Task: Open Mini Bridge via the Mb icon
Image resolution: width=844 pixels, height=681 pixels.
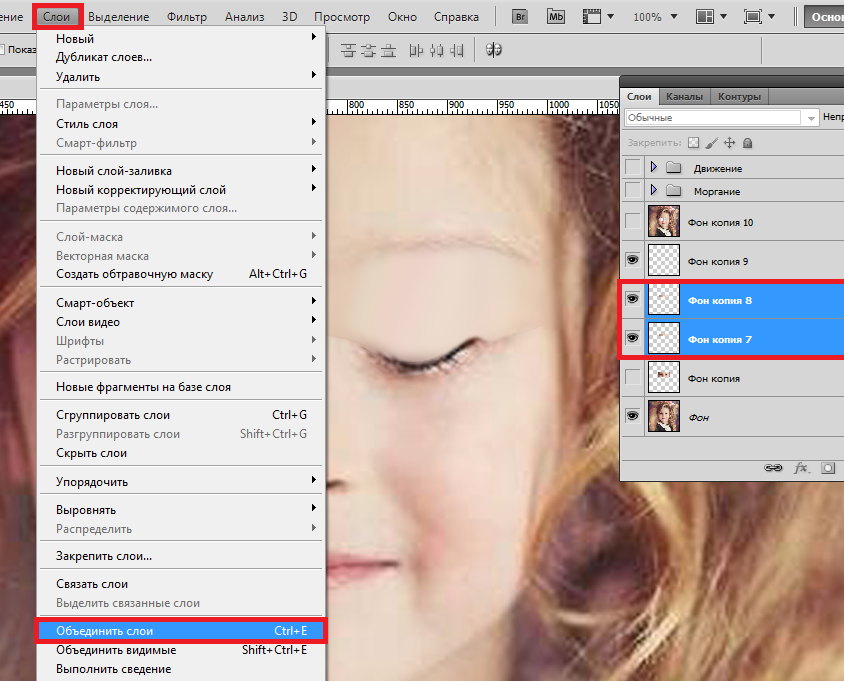Action: click(x=555, y=17)
